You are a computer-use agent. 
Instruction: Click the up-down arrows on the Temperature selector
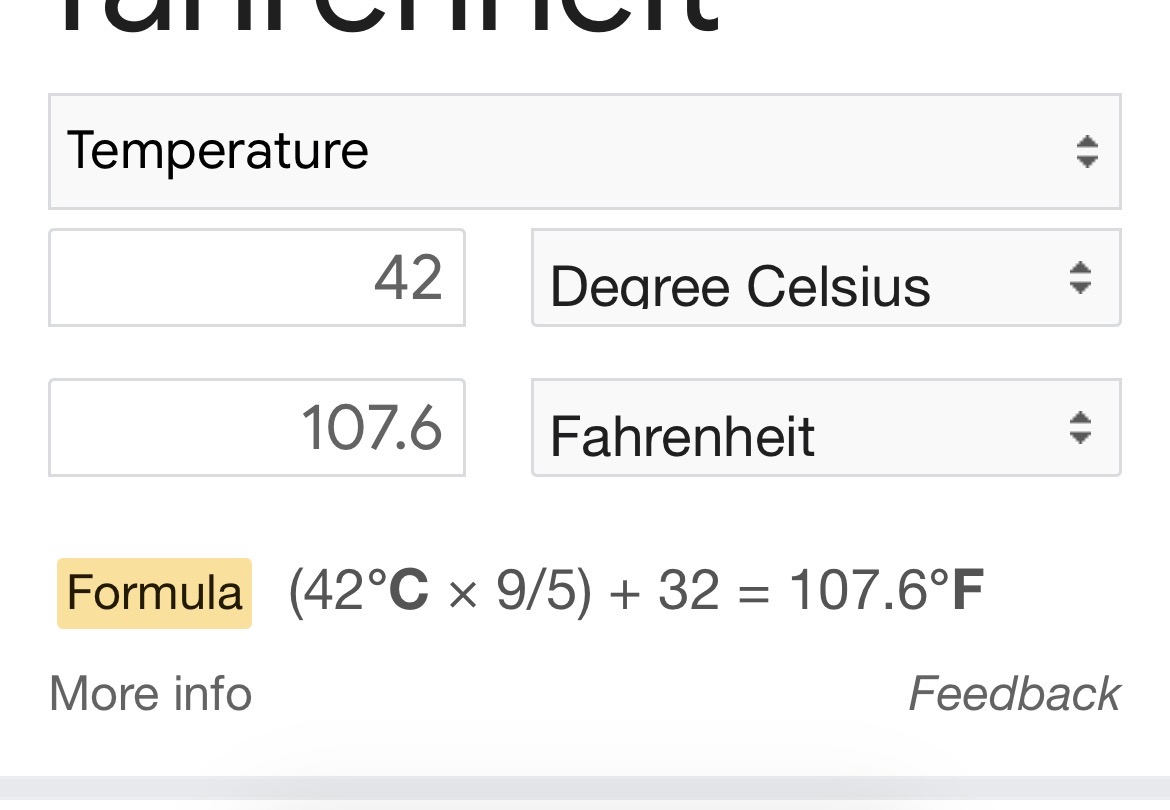1087,152
